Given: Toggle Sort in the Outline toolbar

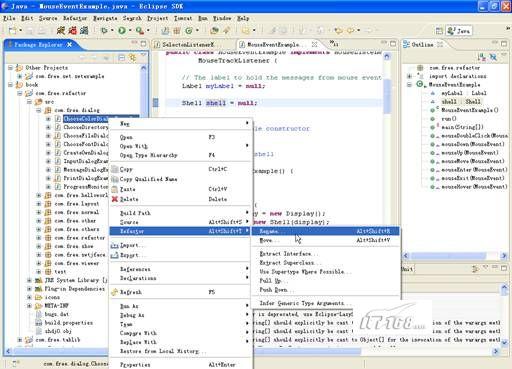Looking at the screenshot, I should pyautogui.click(x=482, y=57).
